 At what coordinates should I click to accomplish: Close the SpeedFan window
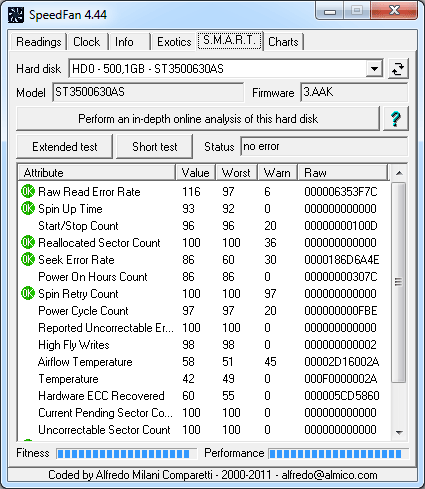pyautogui.click(x=394, y=11)
